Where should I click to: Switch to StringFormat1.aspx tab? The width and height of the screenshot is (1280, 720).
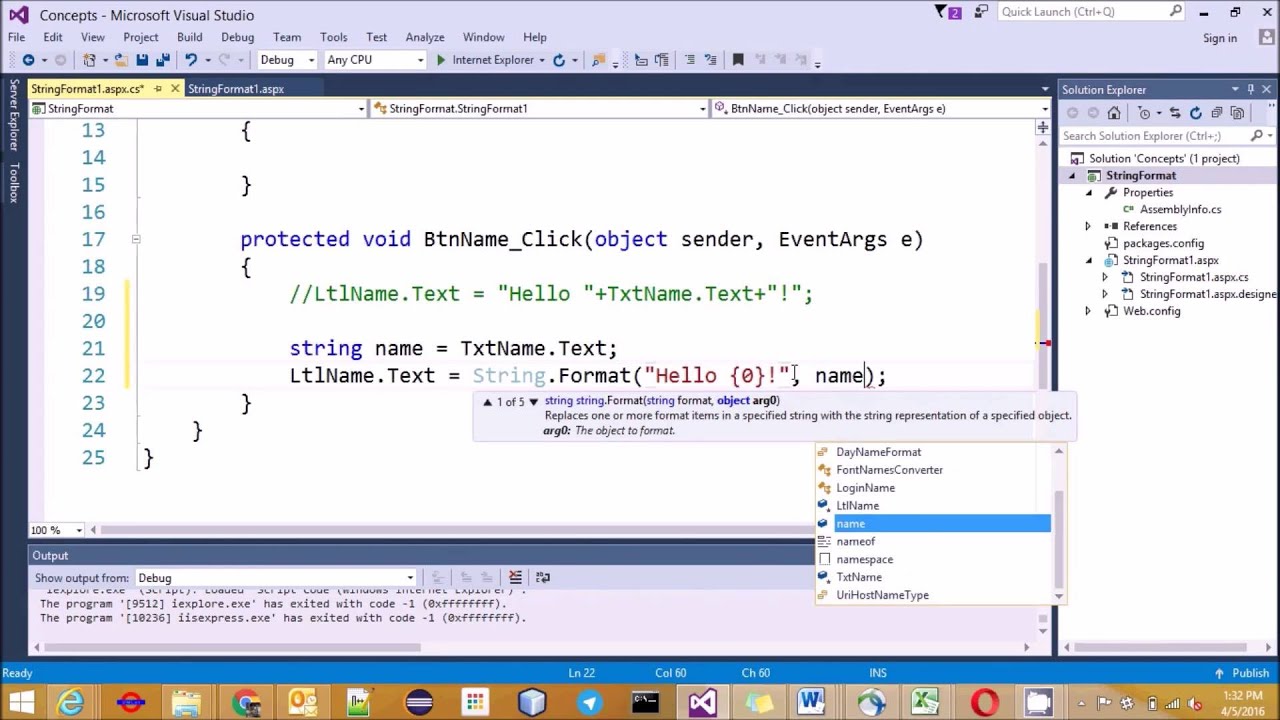pos(236,89)
